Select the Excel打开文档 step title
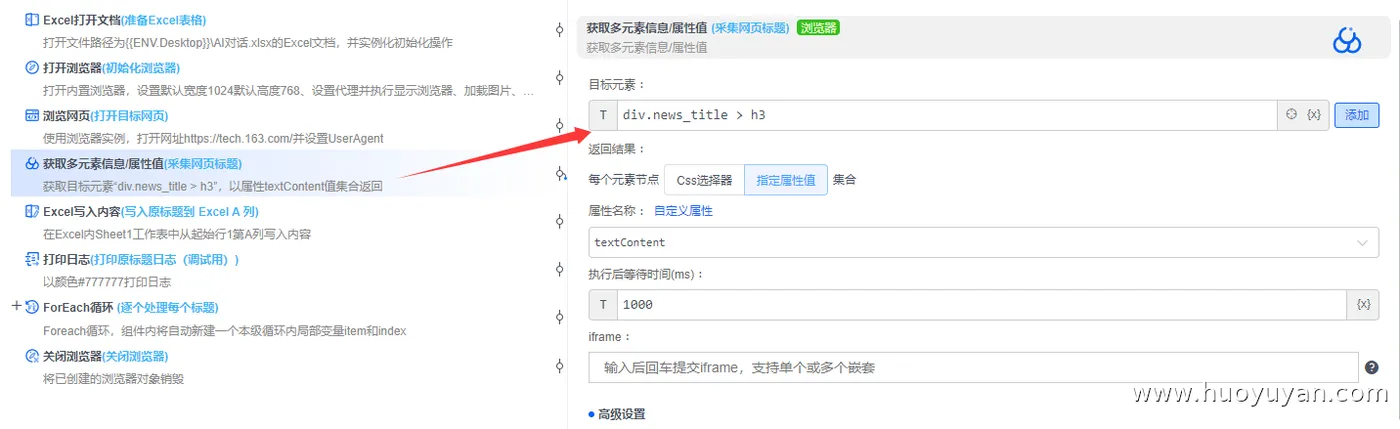 point(82,20)
